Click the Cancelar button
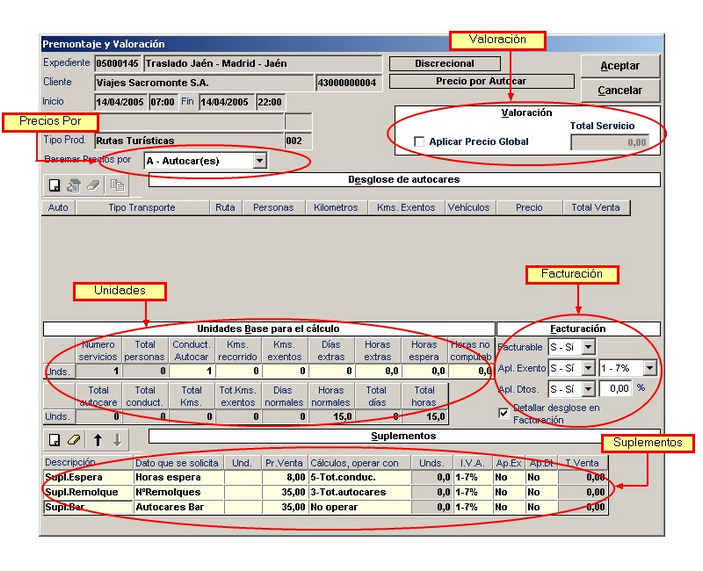The width and height of the screenshot is (703, 571). [620, 91]
